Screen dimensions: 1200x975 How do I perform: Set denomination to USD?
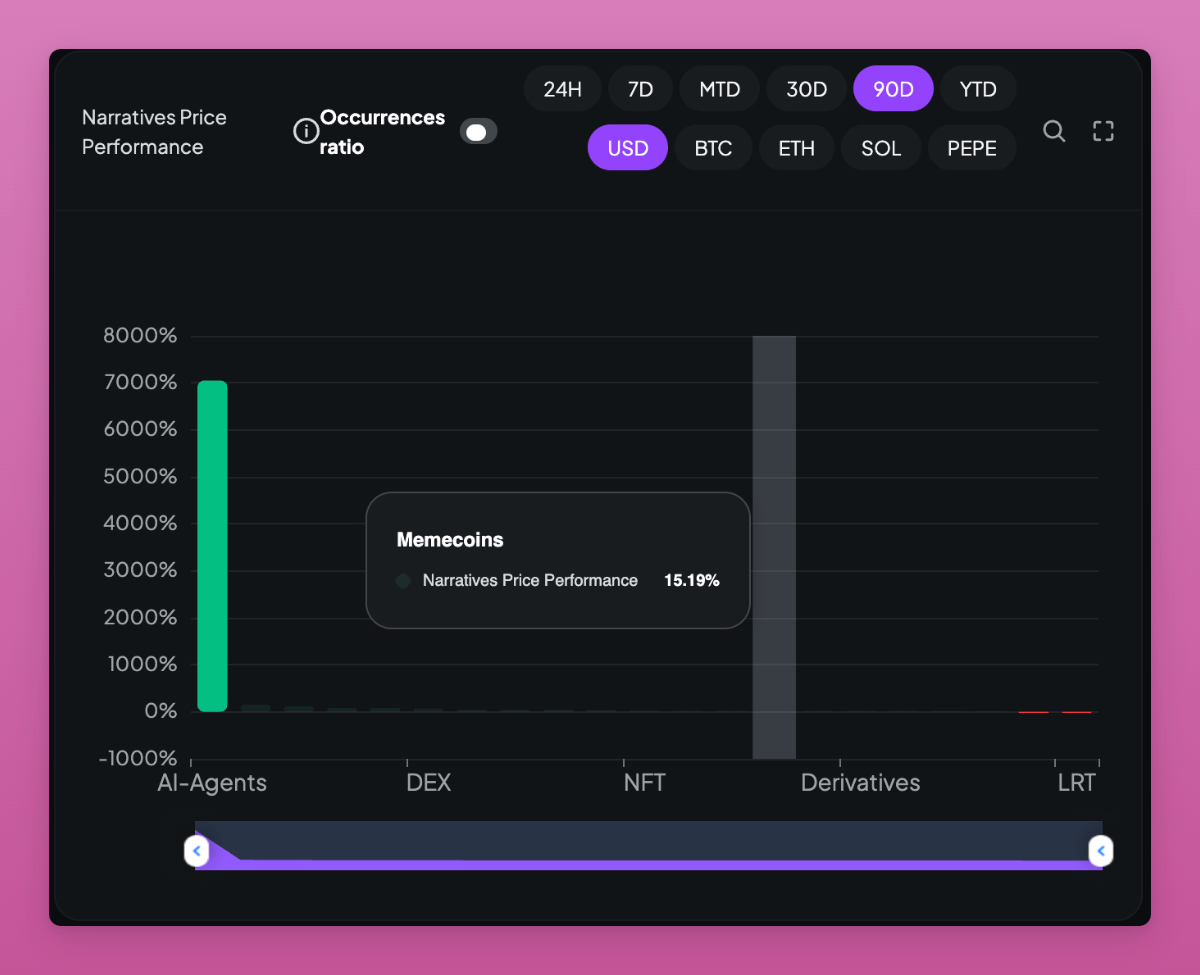tap(628, 148)
